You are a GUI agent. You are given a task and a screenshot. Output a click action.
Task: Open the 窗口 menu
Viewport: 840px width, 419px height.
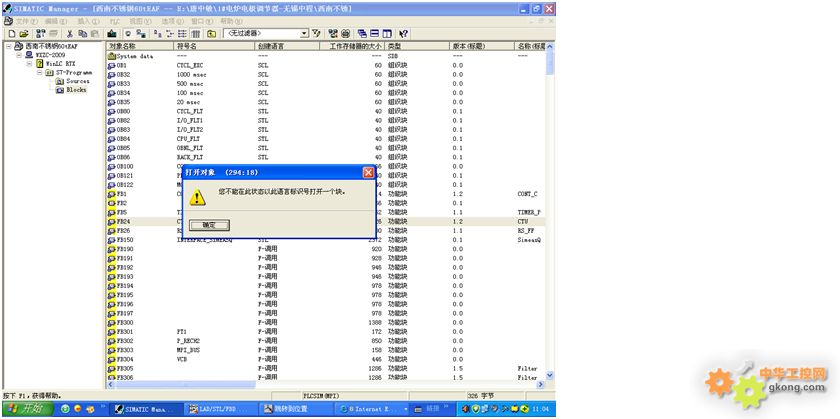[x=201, y=21]
